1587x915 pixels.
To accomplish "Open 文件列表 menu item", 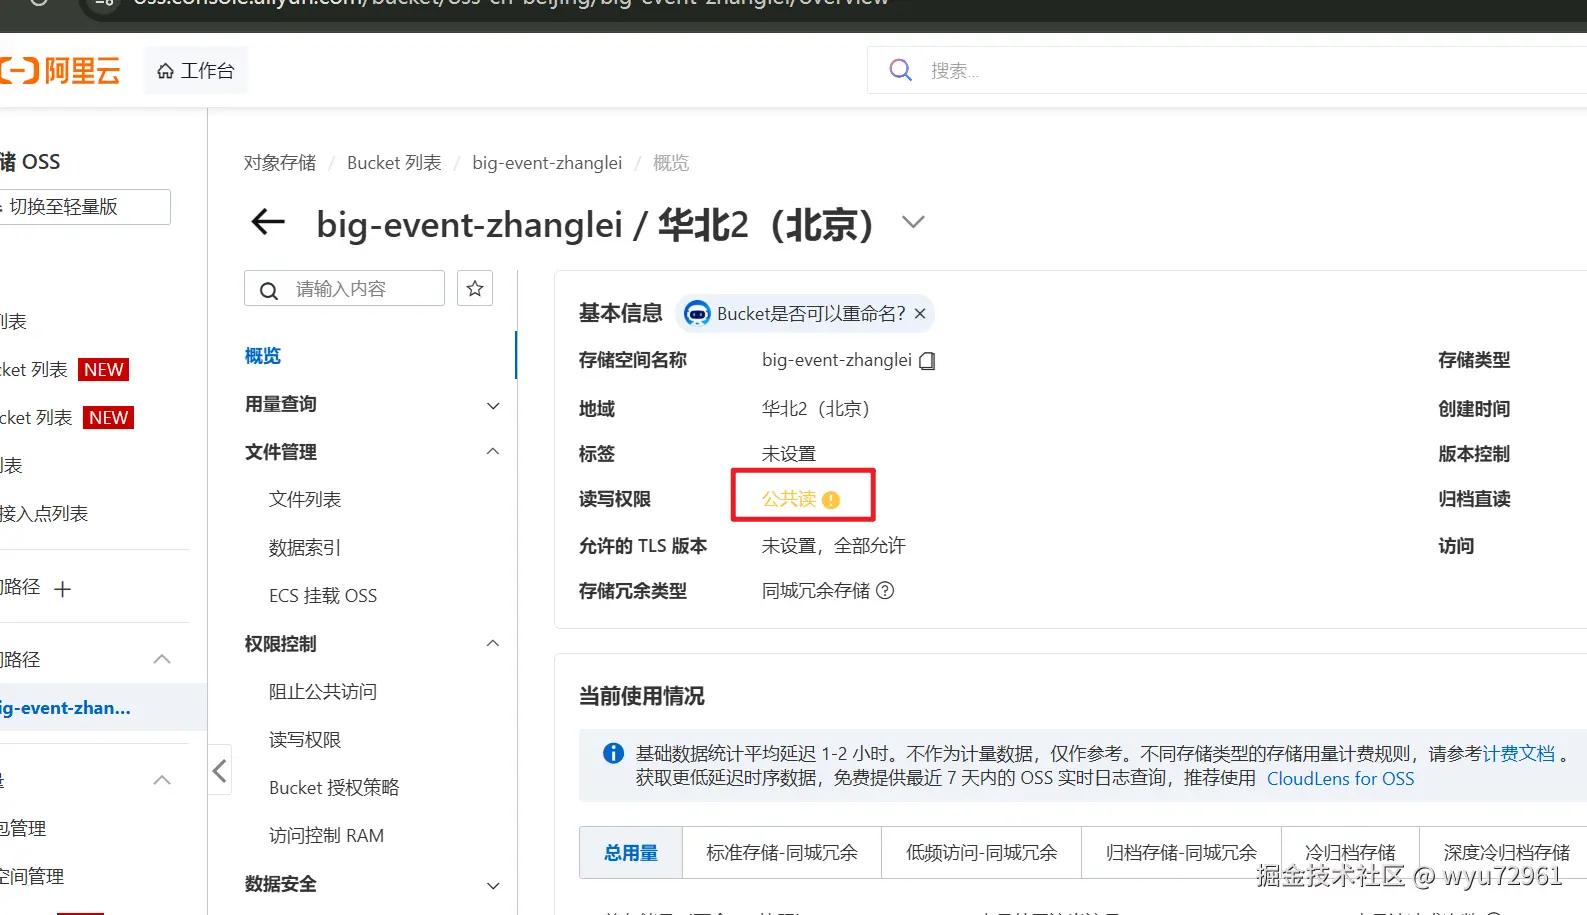I will coord(305,499).
